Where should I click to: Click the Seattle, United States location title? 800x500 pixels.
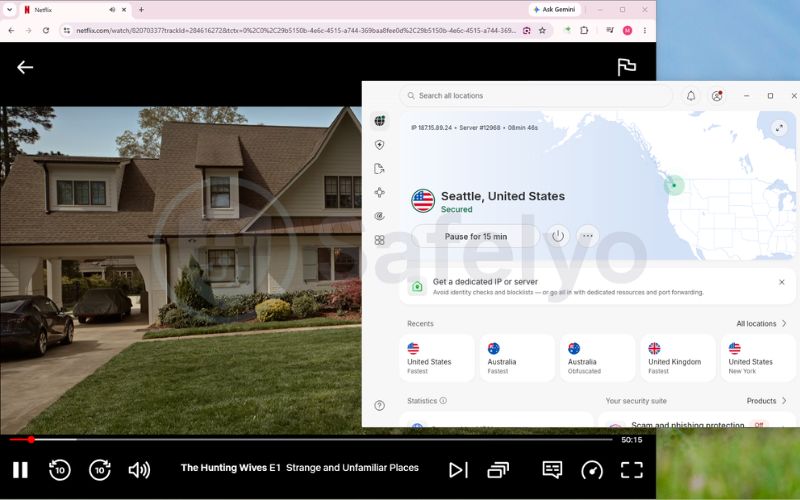coord(503,196)
